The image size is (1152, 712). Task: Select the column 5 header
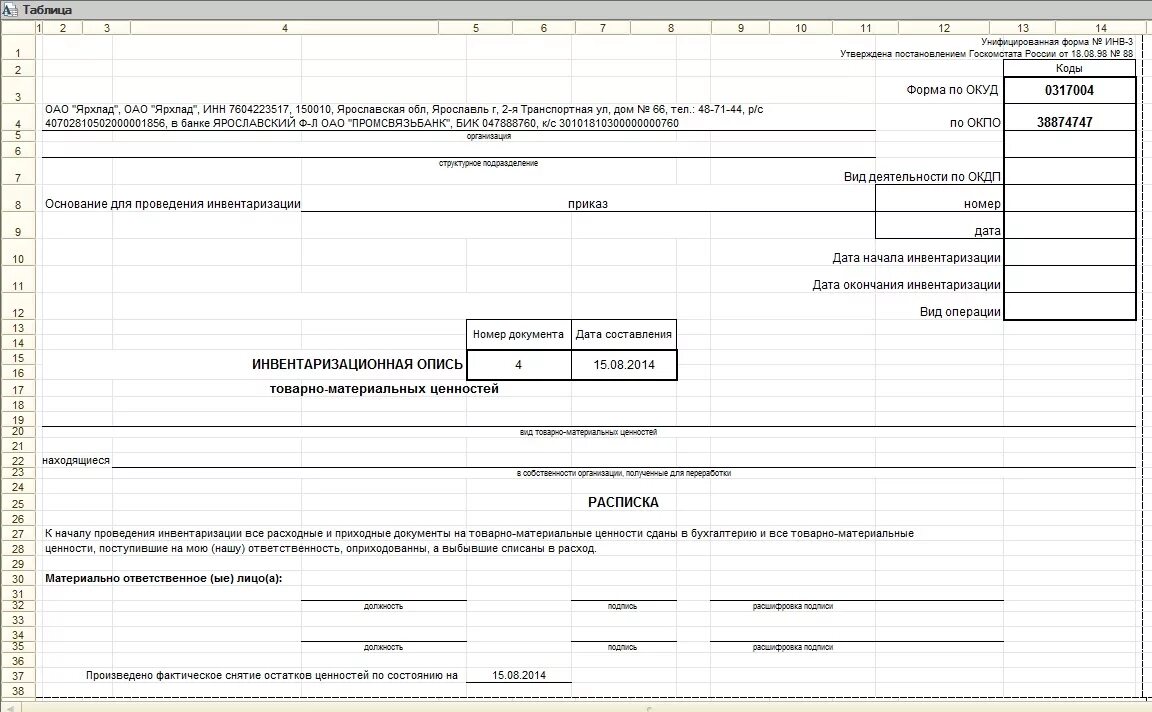tap(475, 28)
